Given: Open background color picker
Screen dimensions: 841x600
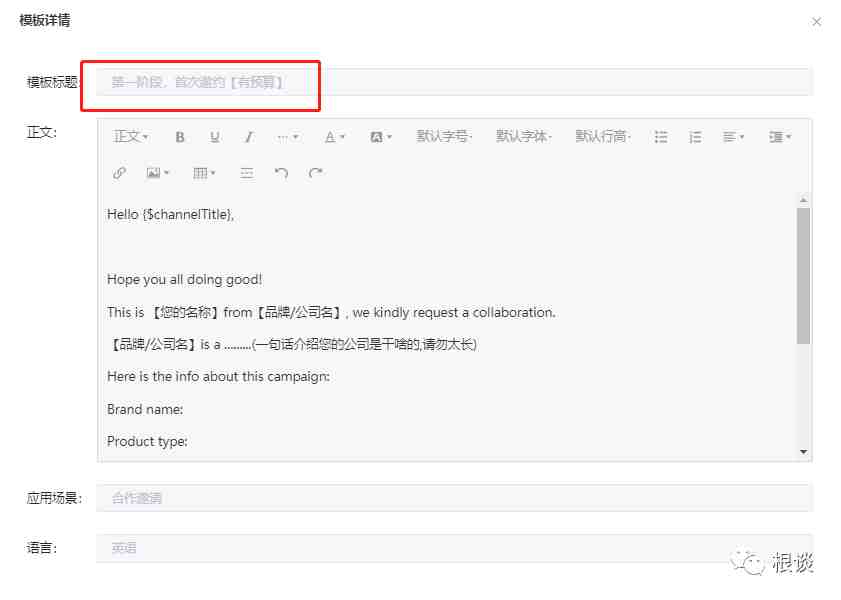Looking at the screenshot, I should [x=381, y=137].
